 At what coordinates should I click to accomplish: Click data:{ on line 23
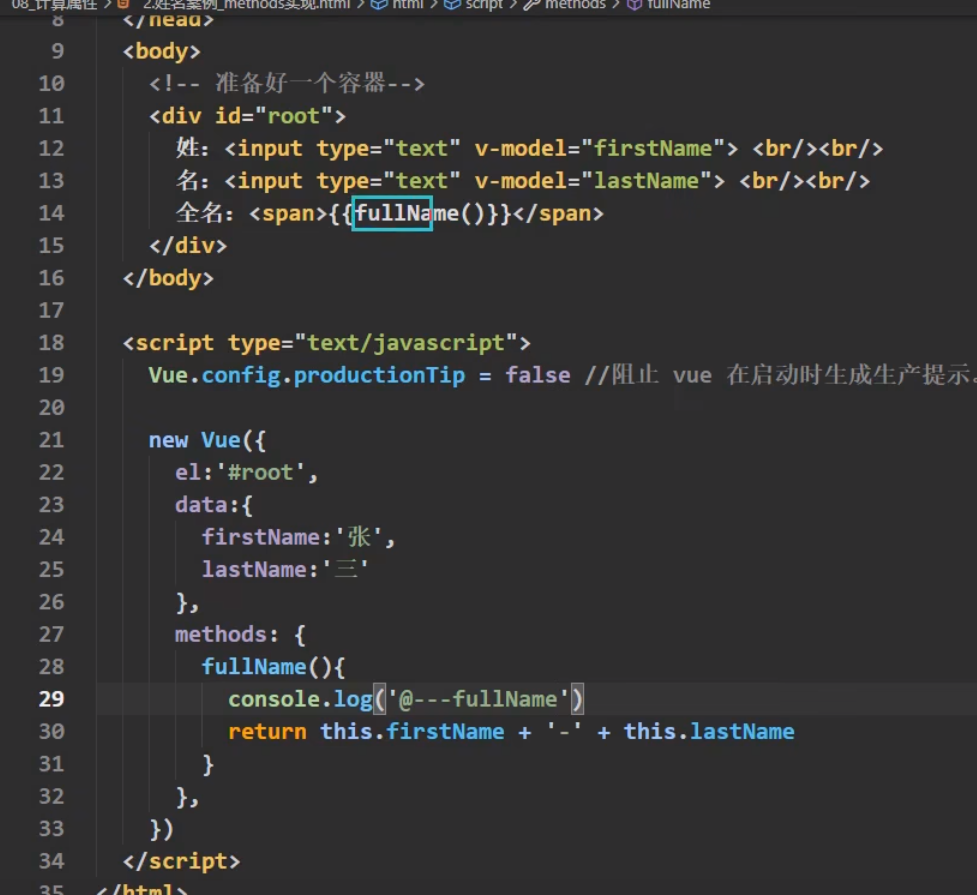[214, 505]
